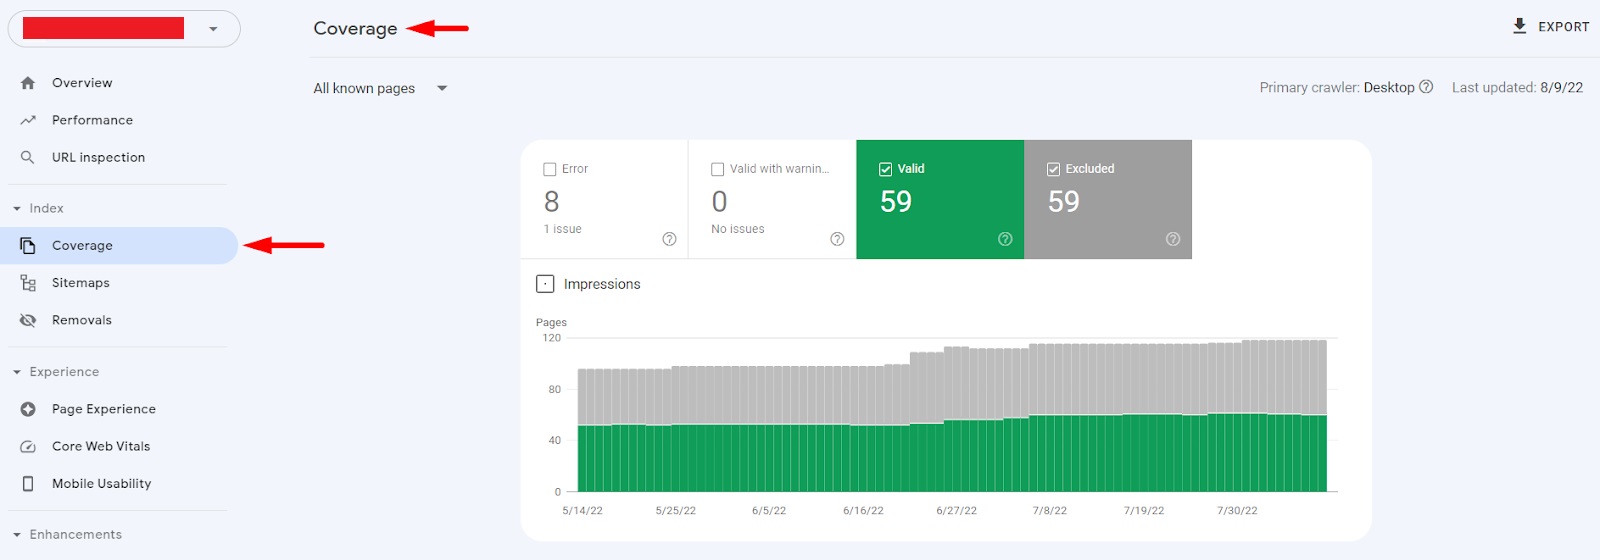1600x560 pixels.
Task: Open the property selector dropdown
Action: [x=213, y=29]
